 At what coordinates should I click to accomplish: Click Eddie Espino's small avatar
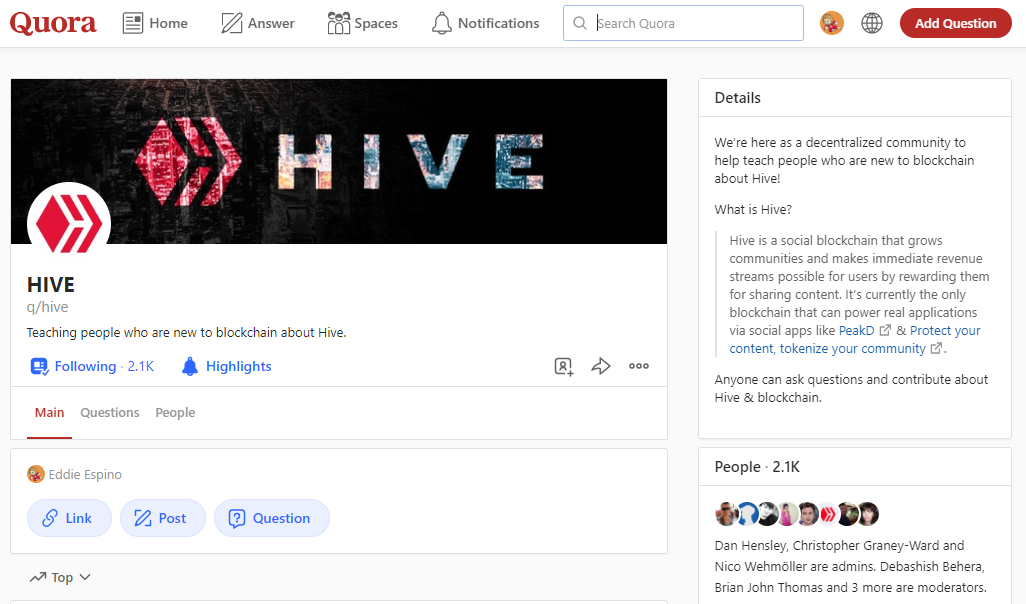tap(35, 474)
